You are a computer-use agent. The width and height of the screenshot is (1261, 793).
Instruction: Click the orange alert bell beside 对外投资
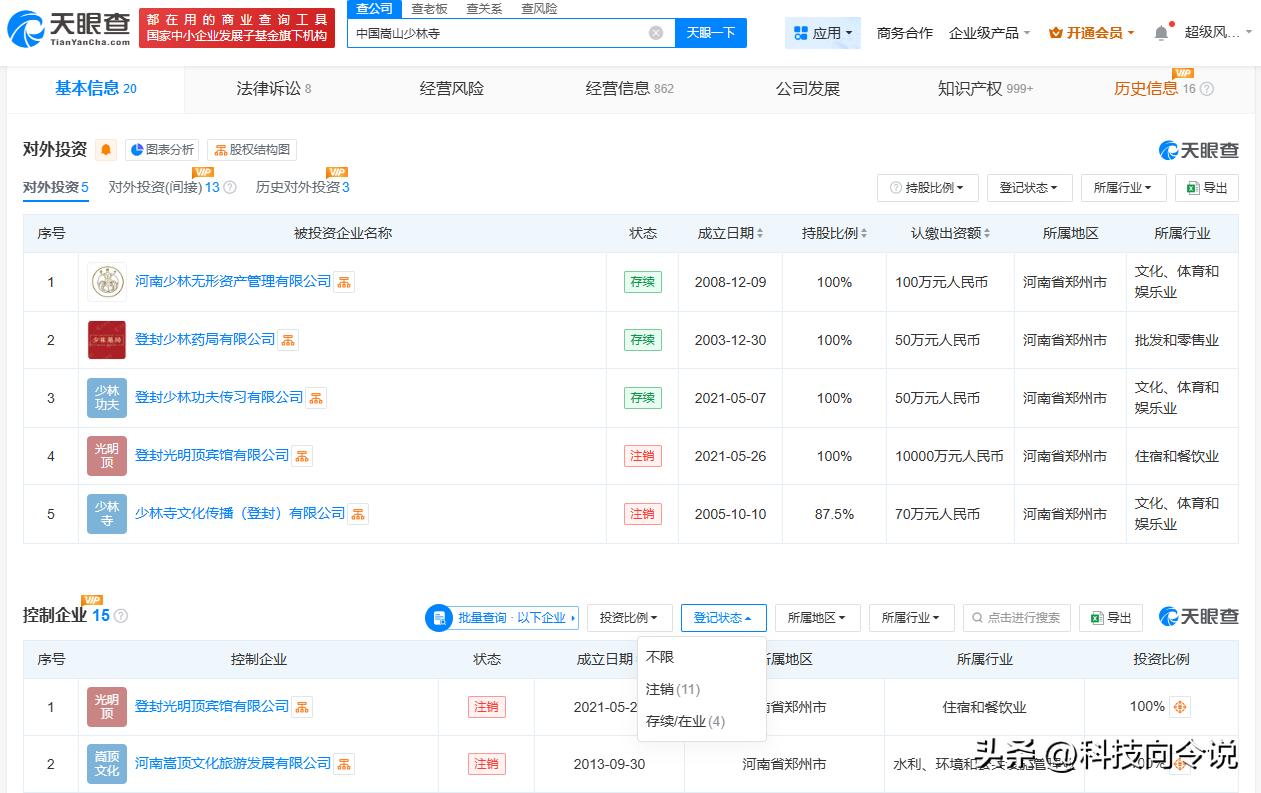pos(106,150)
